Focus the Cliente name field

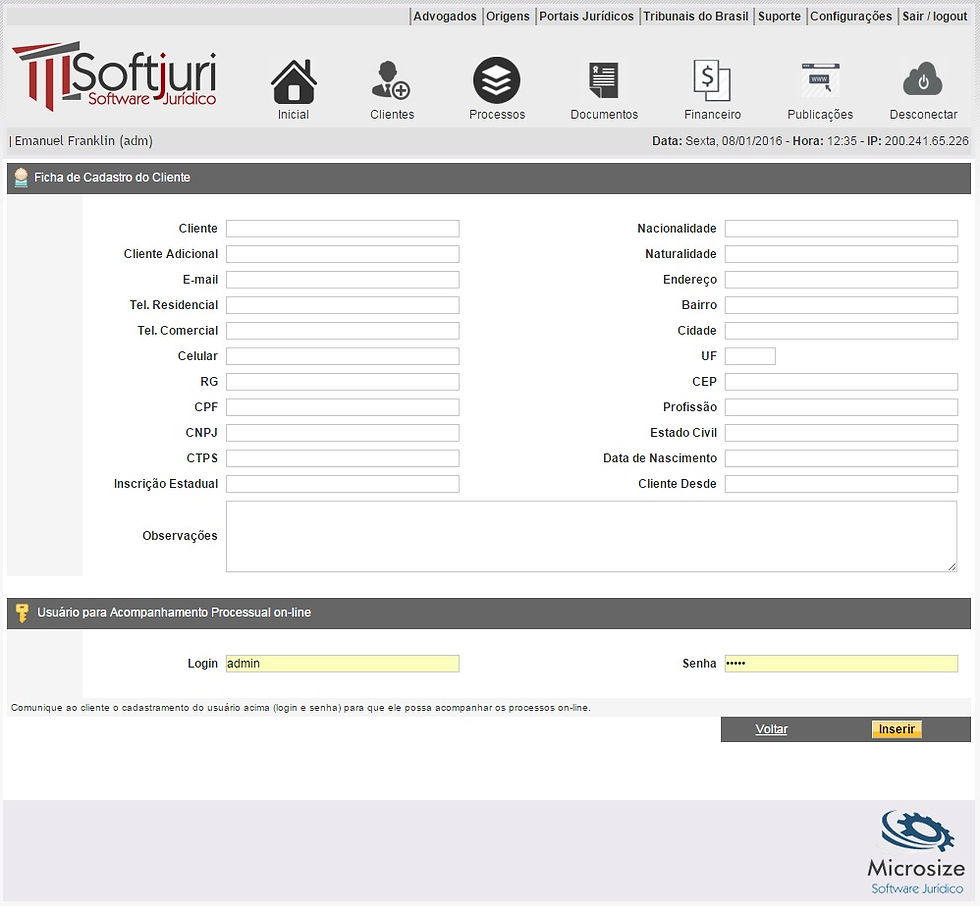tap(342, 229)
